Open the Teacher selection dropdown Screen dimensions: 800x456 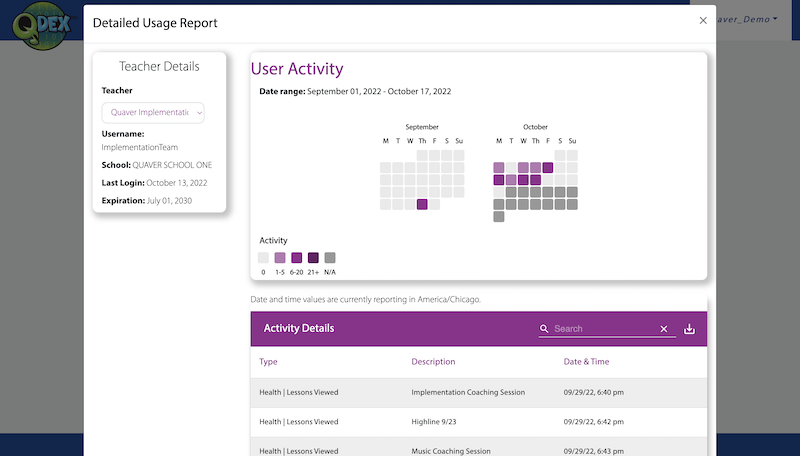point(153,113)
